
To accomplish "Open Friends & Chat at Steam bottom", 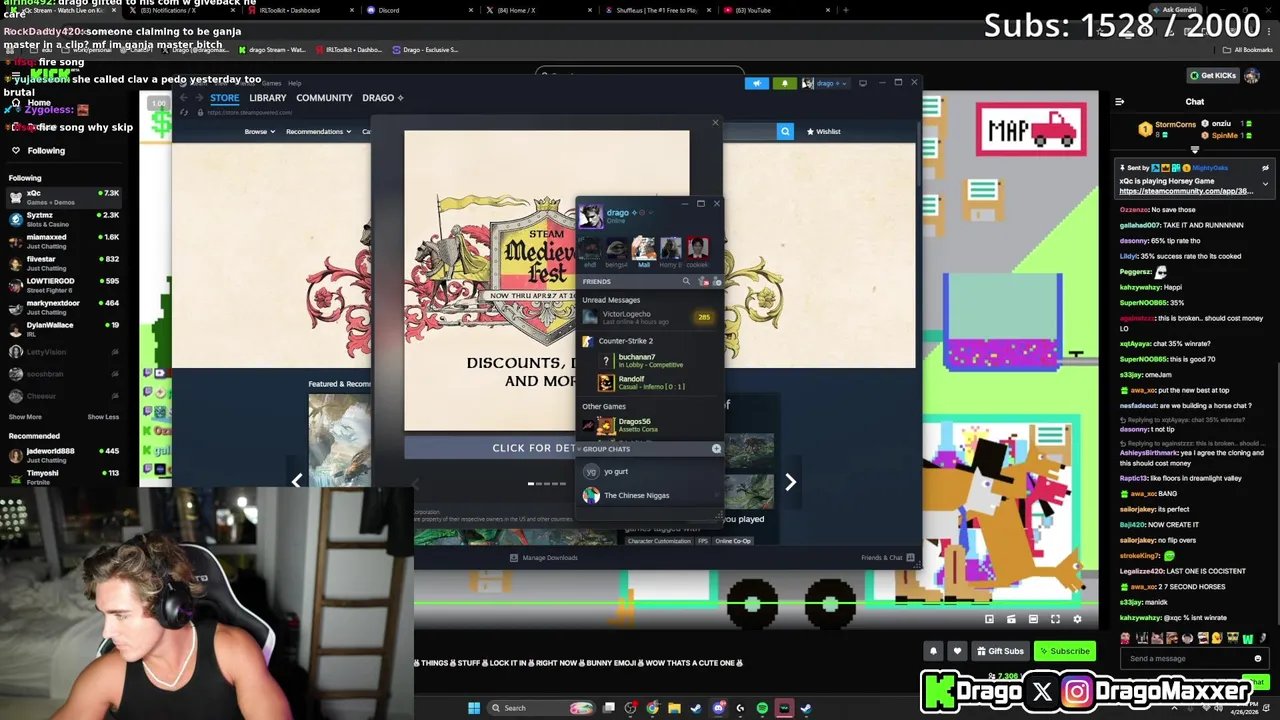I will [x=888, y=558].
